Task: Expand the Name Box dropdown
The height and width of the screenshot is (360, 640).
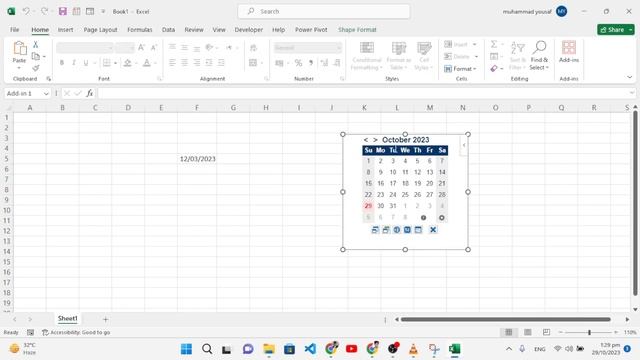Action: point(46,93)
